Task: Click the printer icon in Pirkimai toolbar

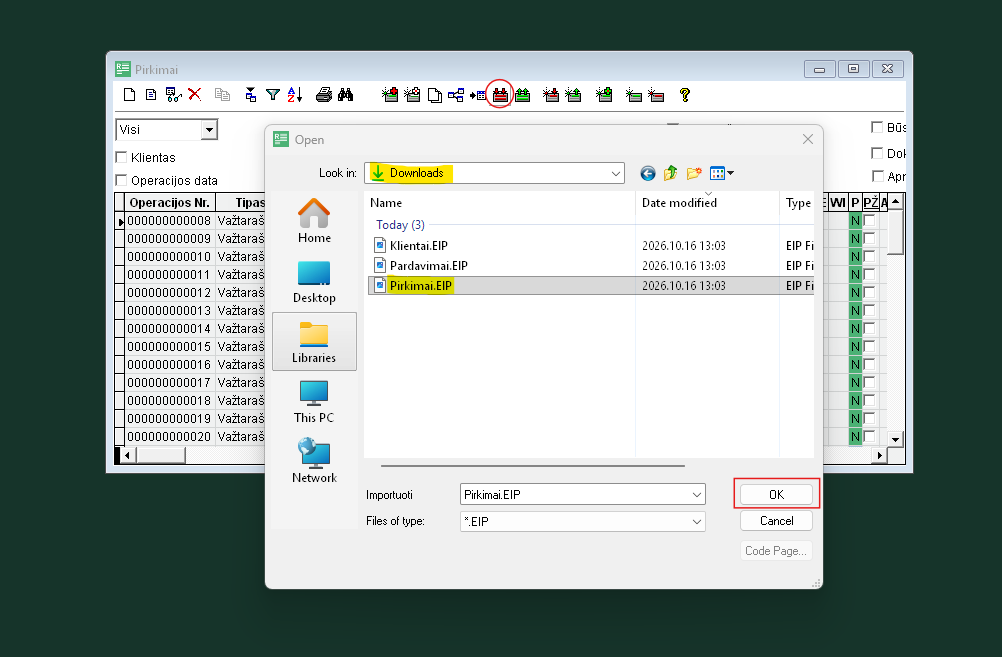Action: 324,95
